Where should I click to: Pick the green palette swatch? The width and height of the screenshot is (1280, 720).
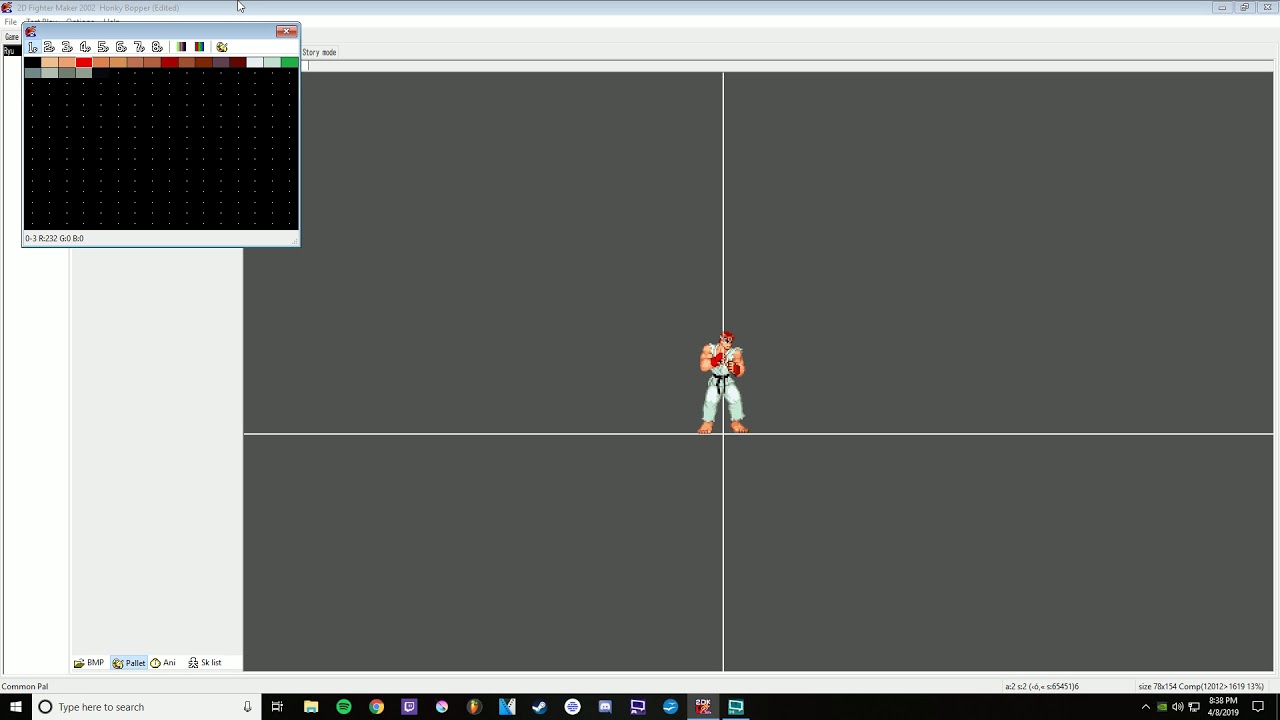289,63
